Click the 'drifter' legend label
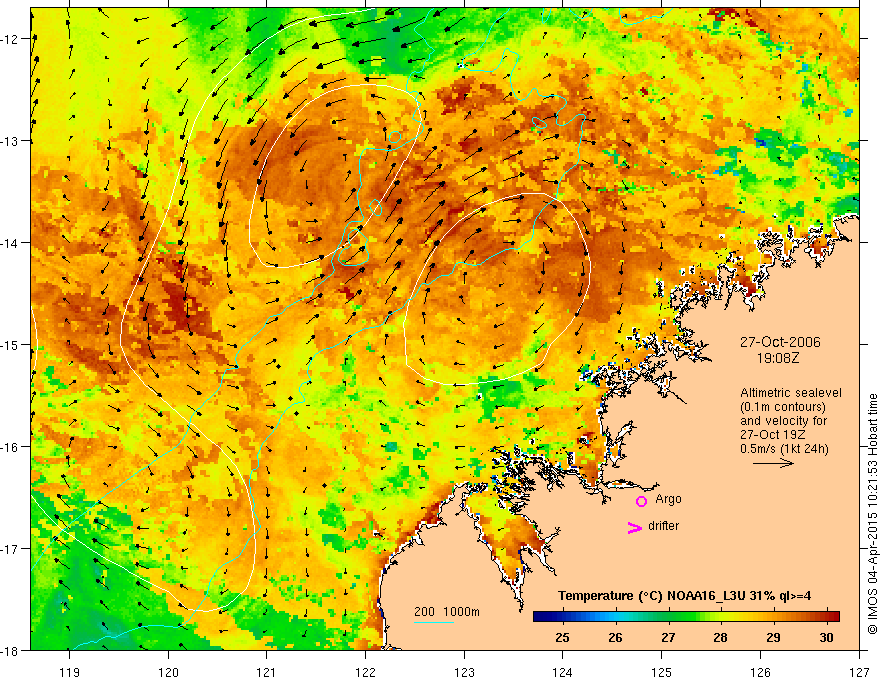Image resolution: width=880 pixels, height=680 pixels. click(x=663, y=526)
